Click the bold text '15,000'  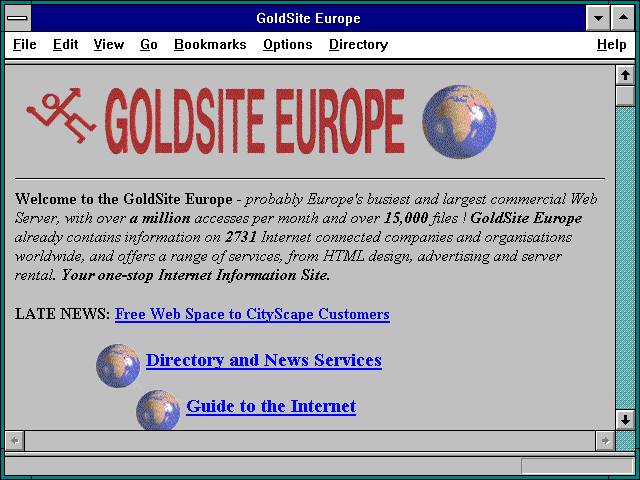click(x=406, y=218)
